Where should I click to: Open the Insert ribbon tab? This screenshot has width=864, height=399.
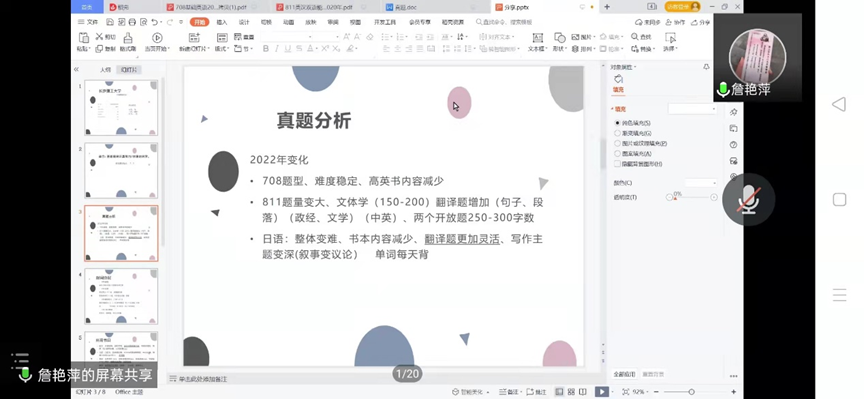222,22
